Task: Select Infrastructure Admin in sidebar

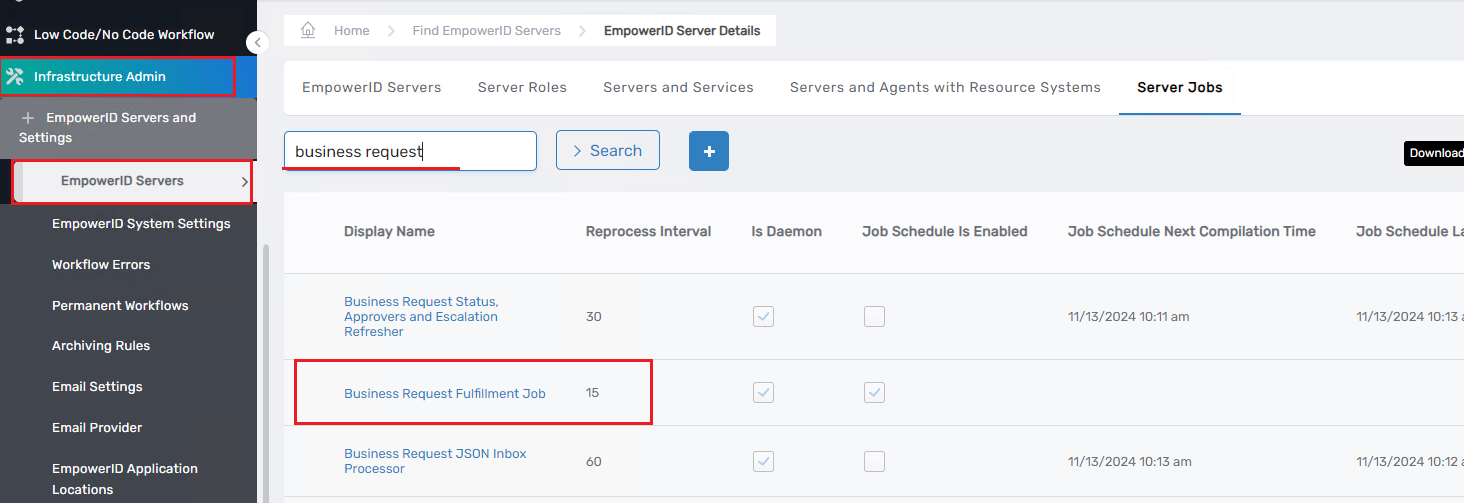Action: click(x=118, y=77)
